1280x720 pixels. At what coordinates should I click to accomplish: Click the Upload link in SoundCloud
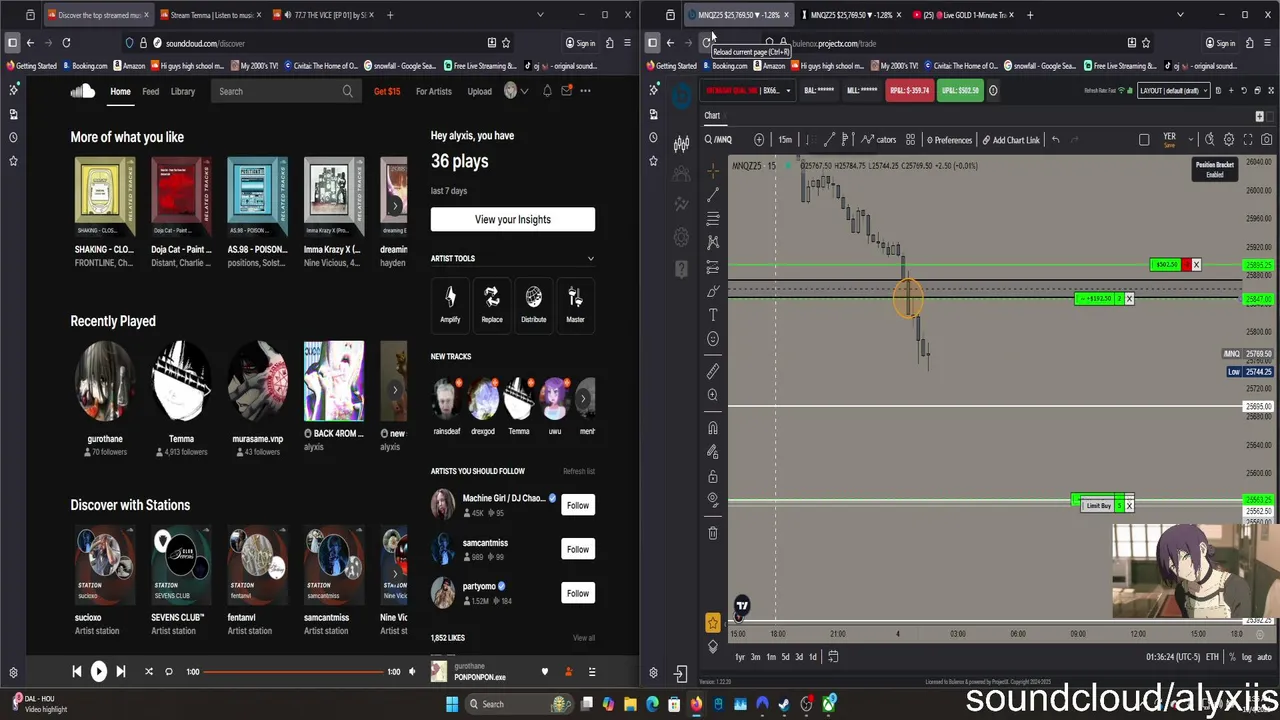pyautogui.click(x=479, y=91)
